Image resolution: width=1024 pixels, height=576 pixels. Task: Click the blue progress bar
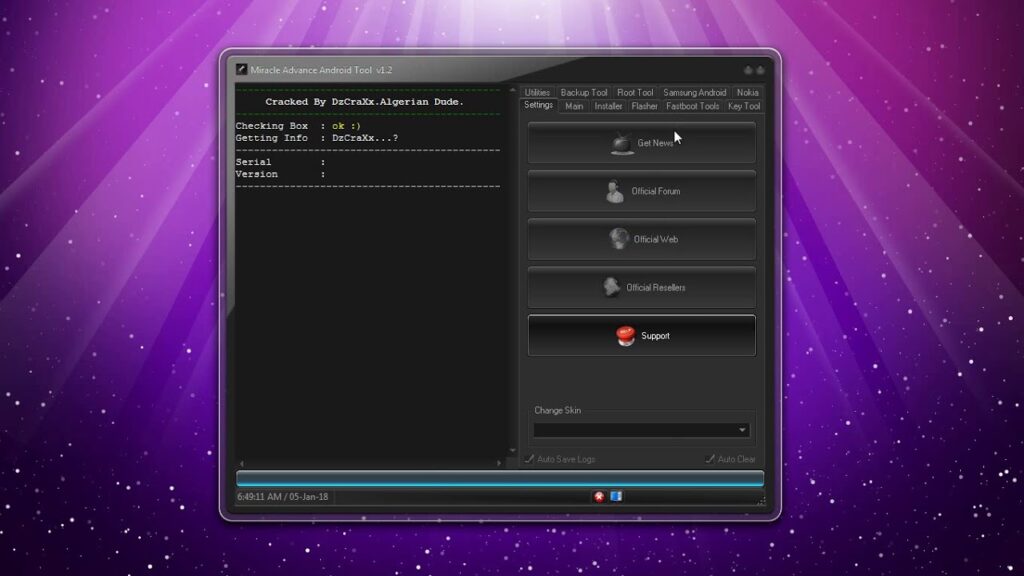(x=500, y=478)
